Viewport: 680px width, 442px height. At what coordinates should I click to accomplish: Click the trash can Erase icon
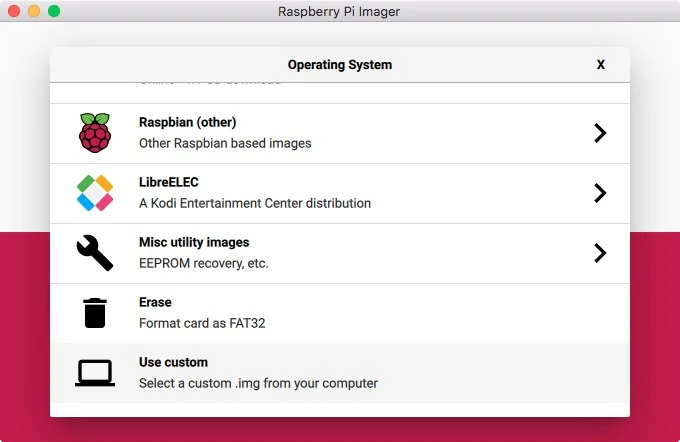click(x=95, y=313)
